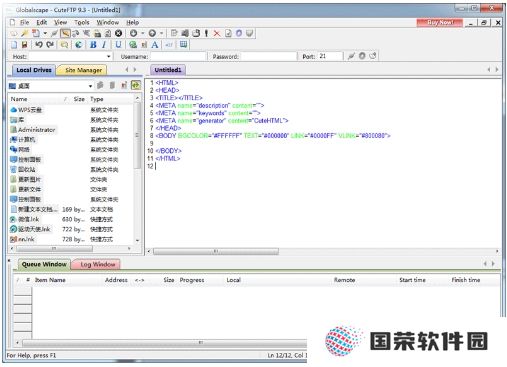Click the red X Delete icon
Viewport: 507px width, 367px height.
pos(217,33)
